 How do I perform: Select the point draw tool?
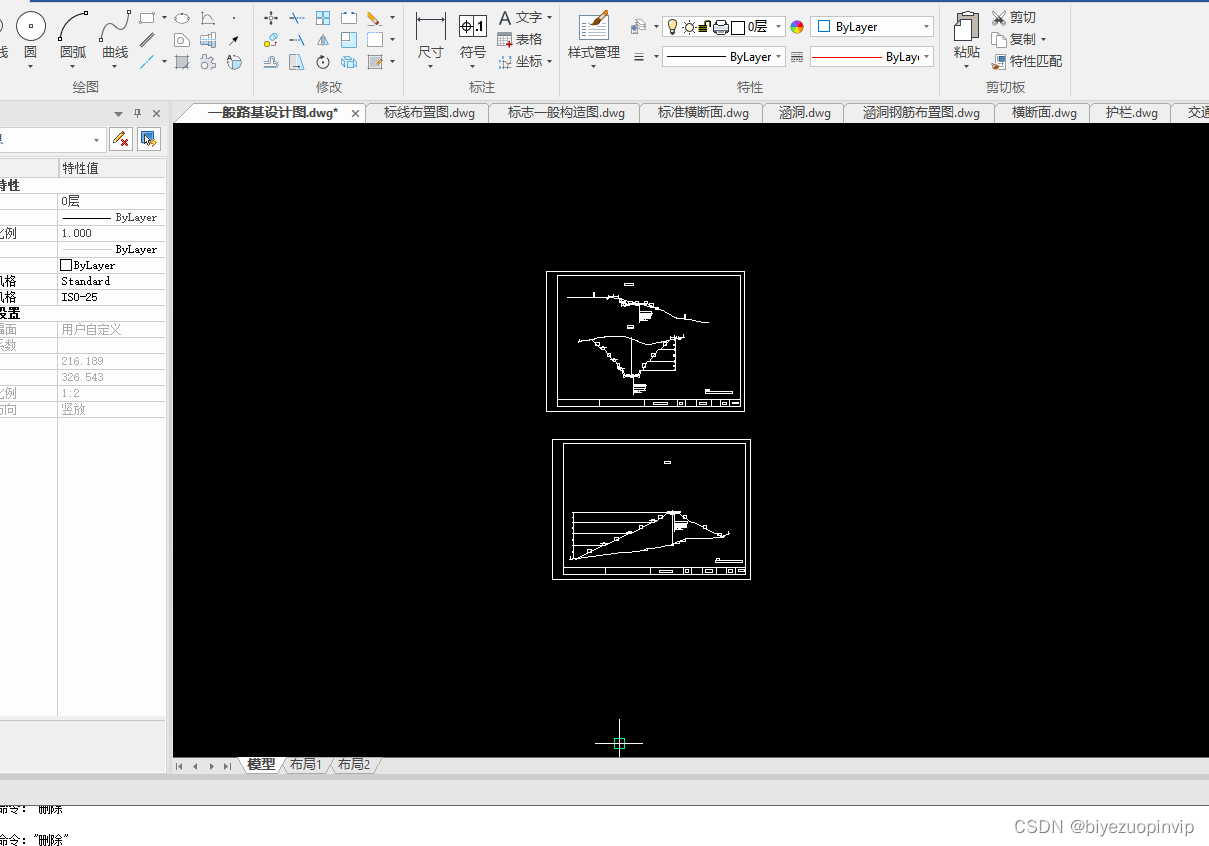[234, 18]
